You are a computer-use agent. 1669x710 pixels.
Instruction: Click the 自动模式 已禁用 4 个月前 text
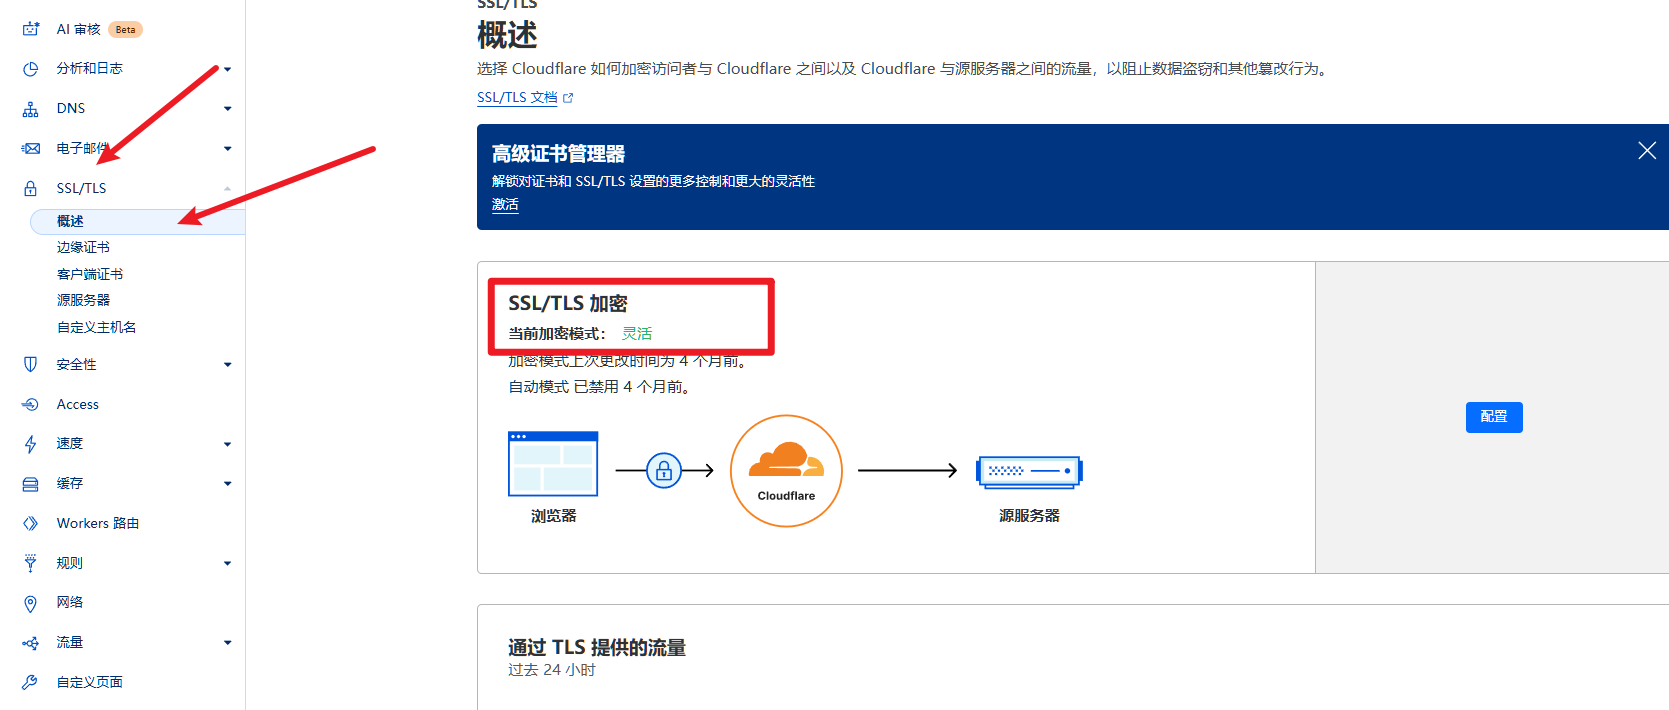click(600, 387)
